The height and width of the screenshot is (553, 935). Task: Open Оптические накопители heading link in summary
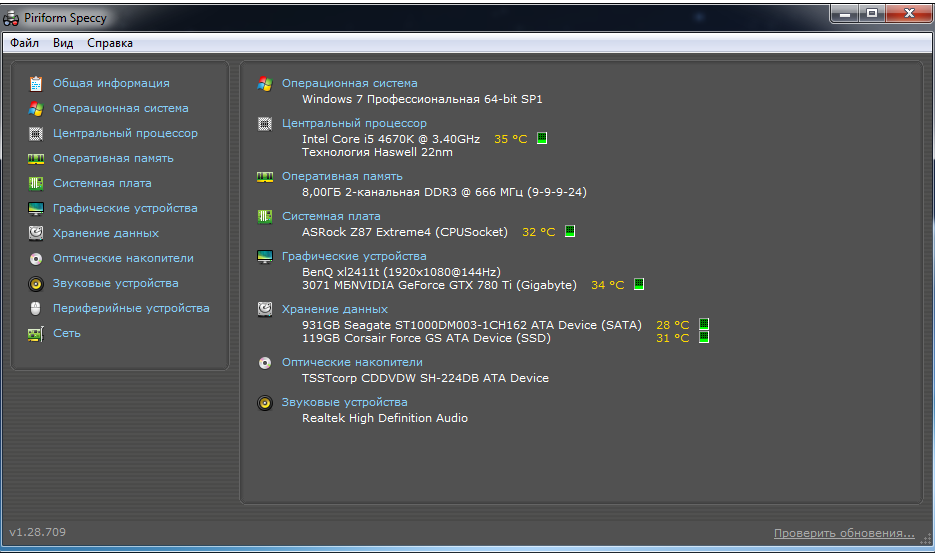click(x=352, y=363)
